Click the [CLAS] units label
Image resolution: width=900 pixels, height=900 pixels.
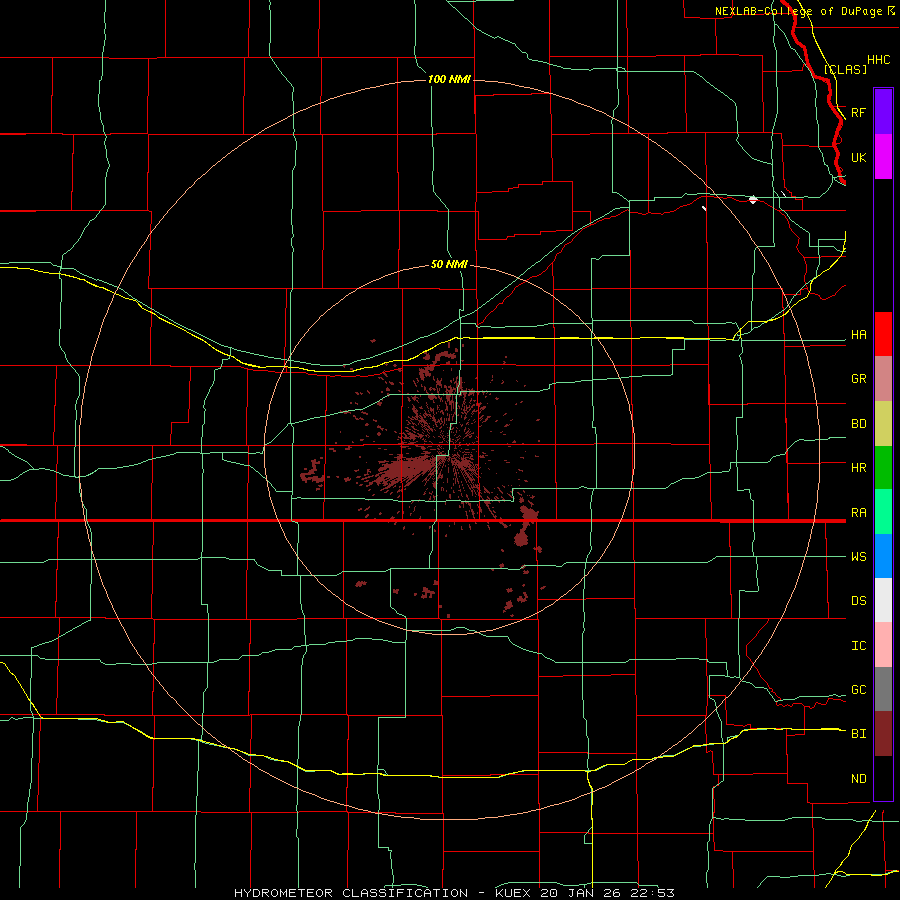[845, 69]
